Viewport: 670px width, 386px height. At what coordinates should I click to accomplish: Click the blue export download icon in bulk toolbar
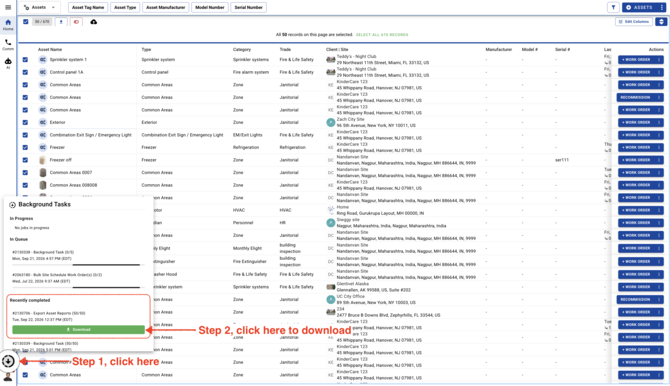[61, 22]
